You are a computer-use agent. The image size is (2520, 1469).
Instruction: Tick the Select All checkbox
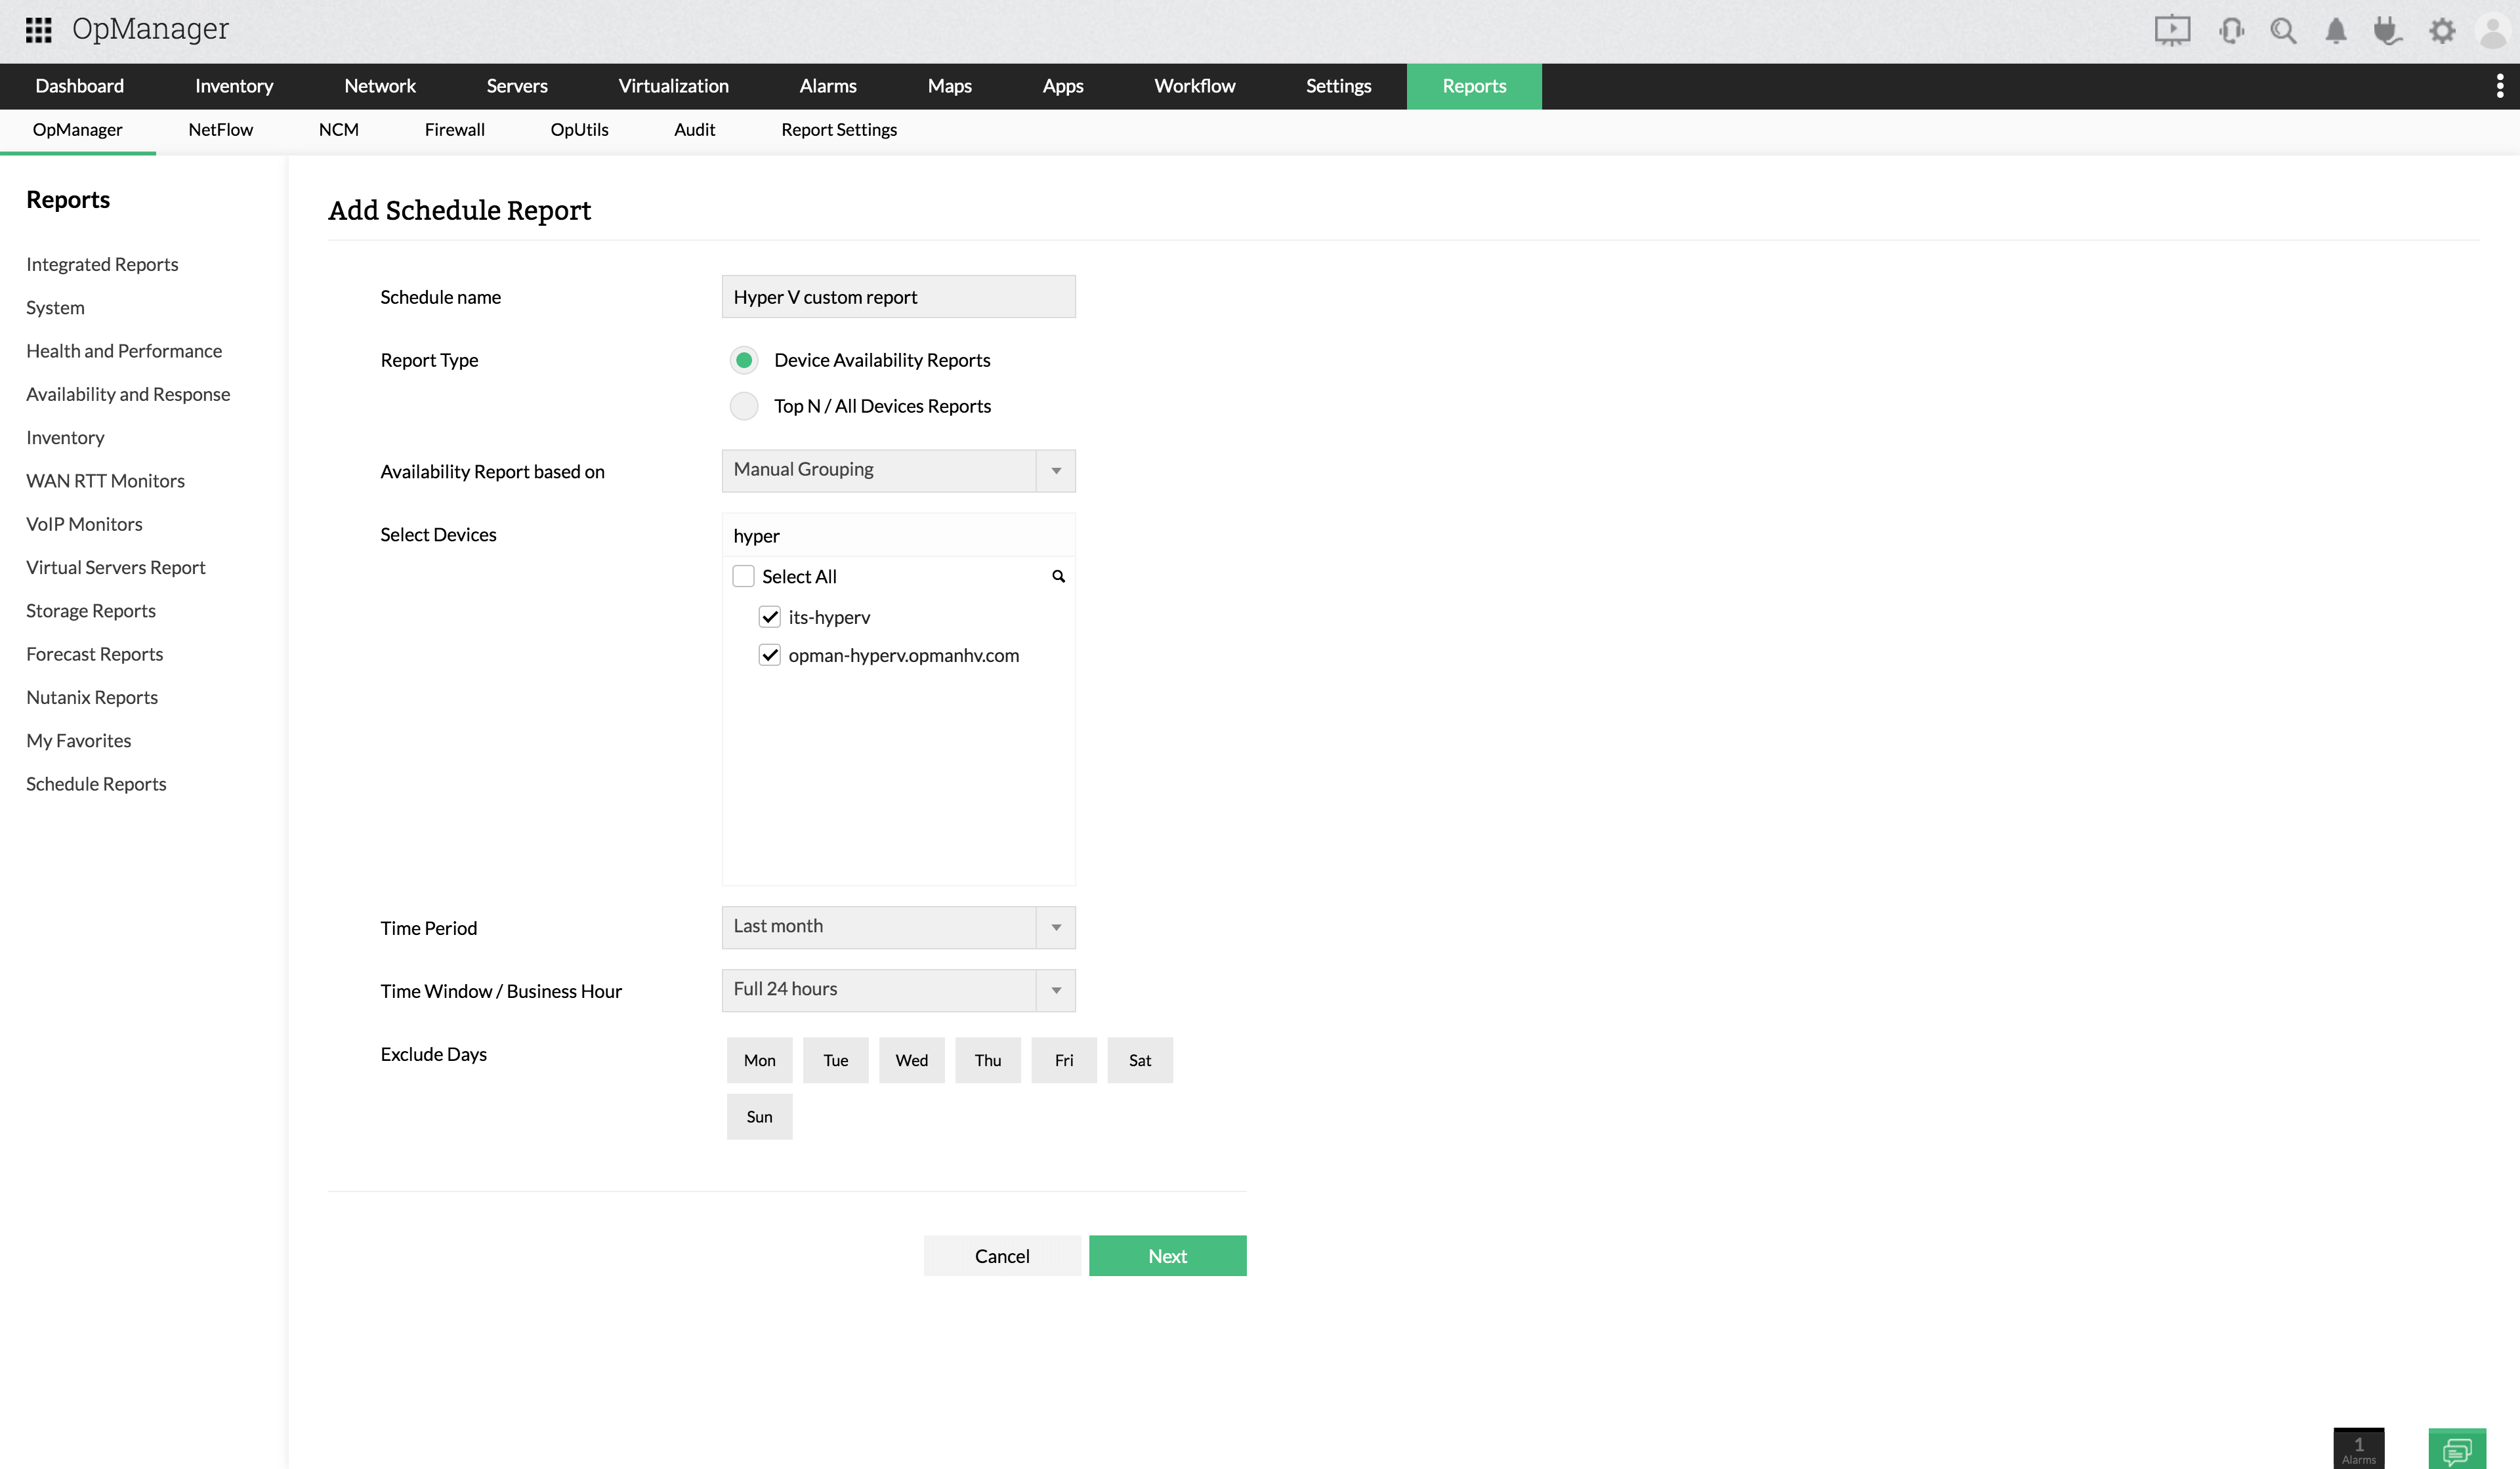tap(743, 576)
